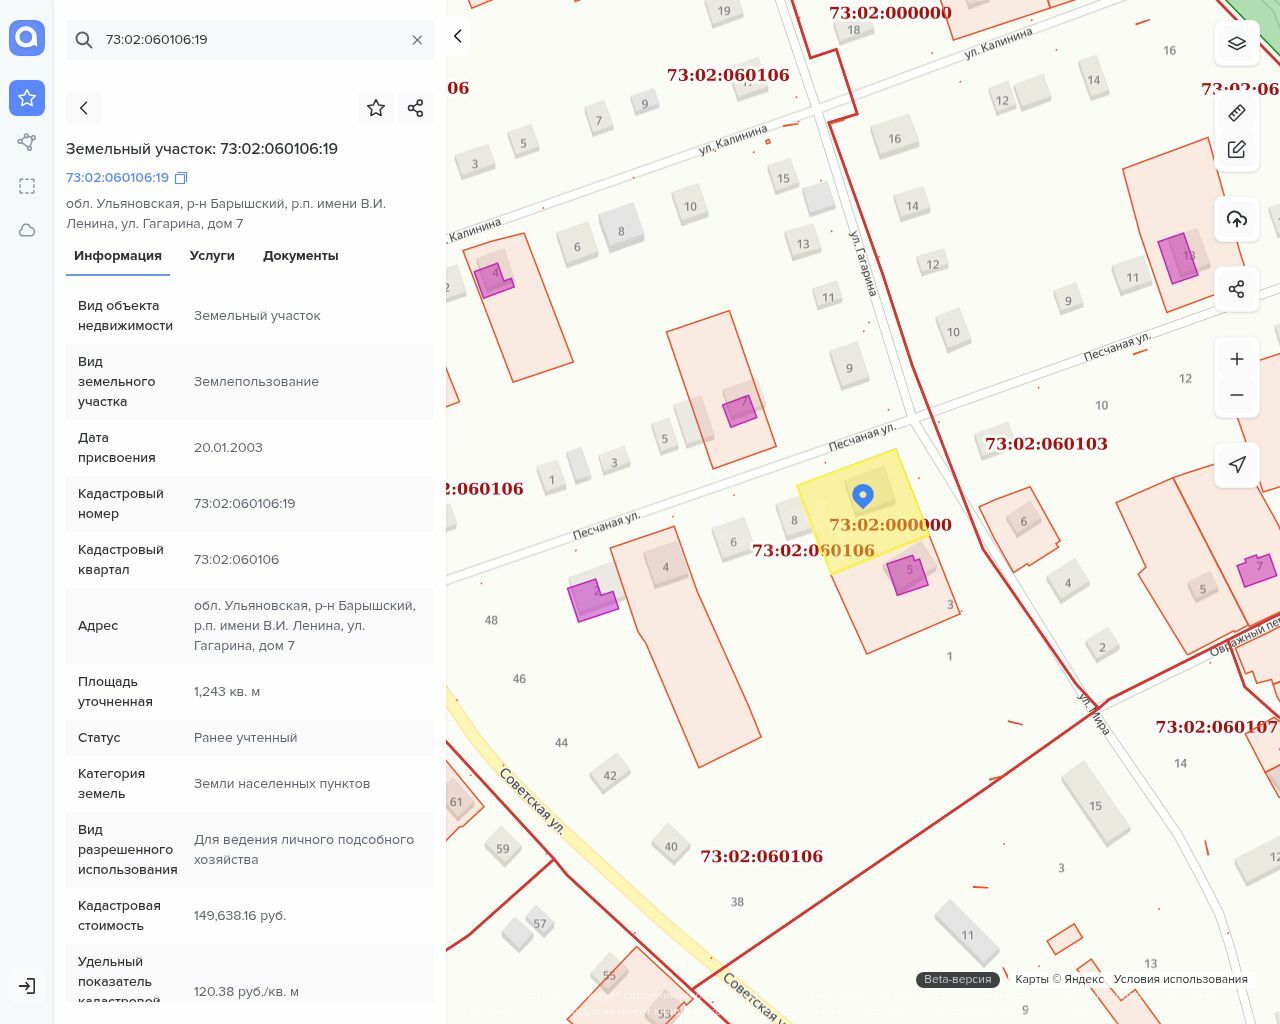Center map on my location
The image size is (1280, 1024).
pos(1236,465)
